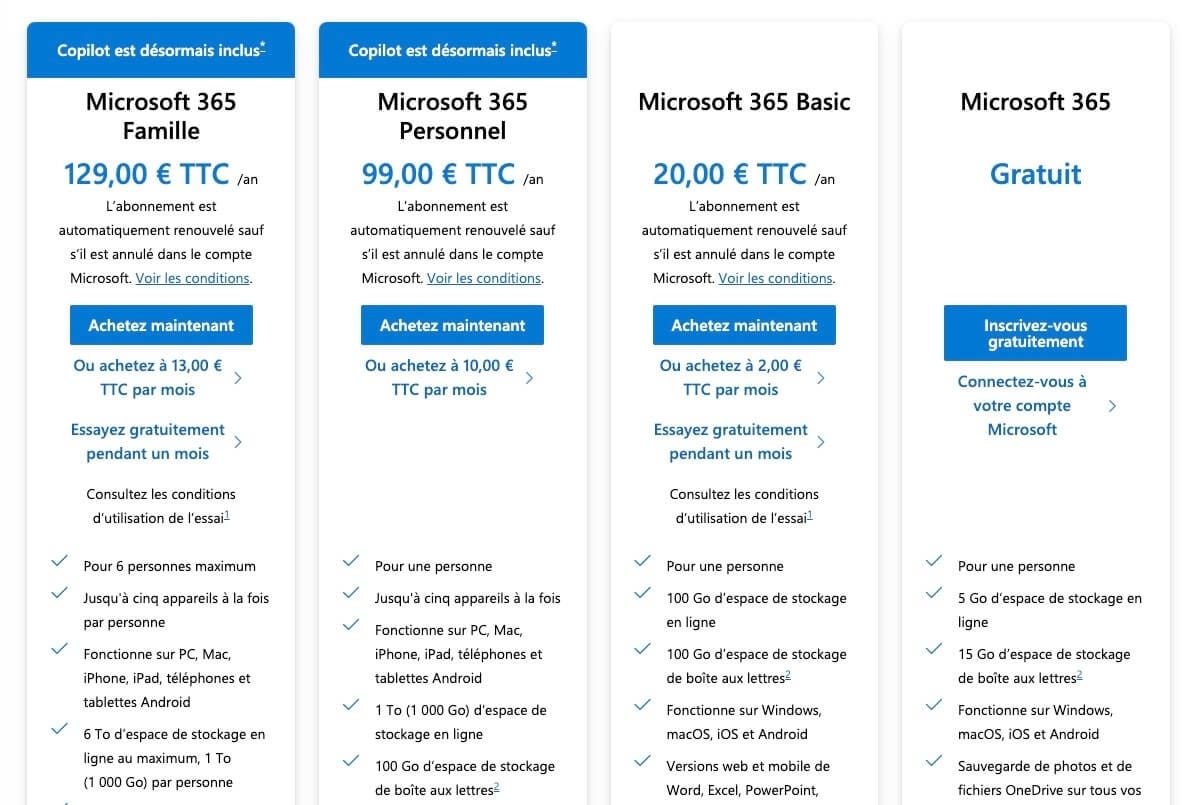Click Achetez maintenant for Microsoft 365 Famille
Image resolution: width=1200 pixels, height=805 pixels.
161,324
